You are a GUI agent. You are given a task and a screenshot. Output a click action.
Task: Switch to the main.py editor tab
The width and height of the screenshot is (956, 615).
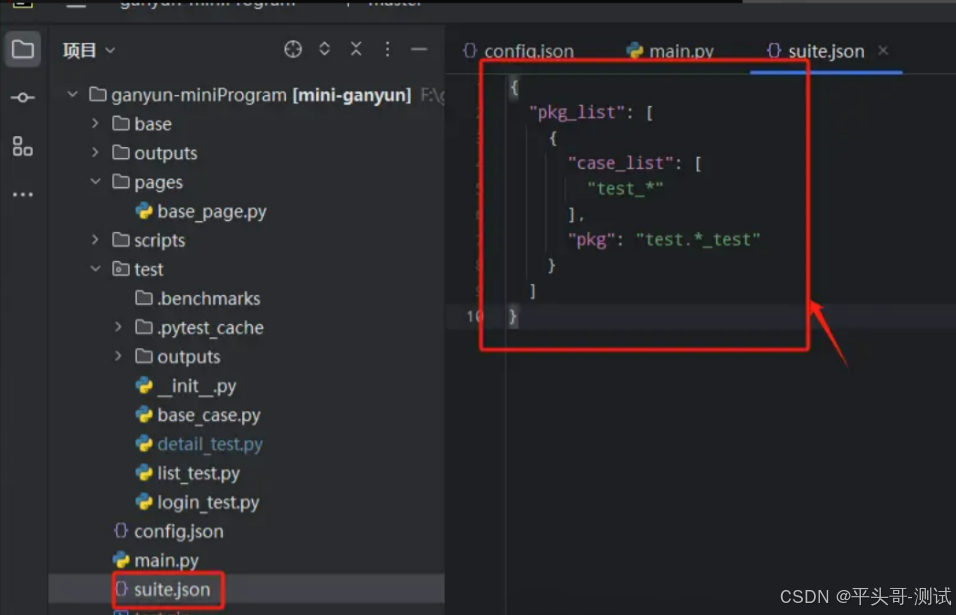coord(670,51)
